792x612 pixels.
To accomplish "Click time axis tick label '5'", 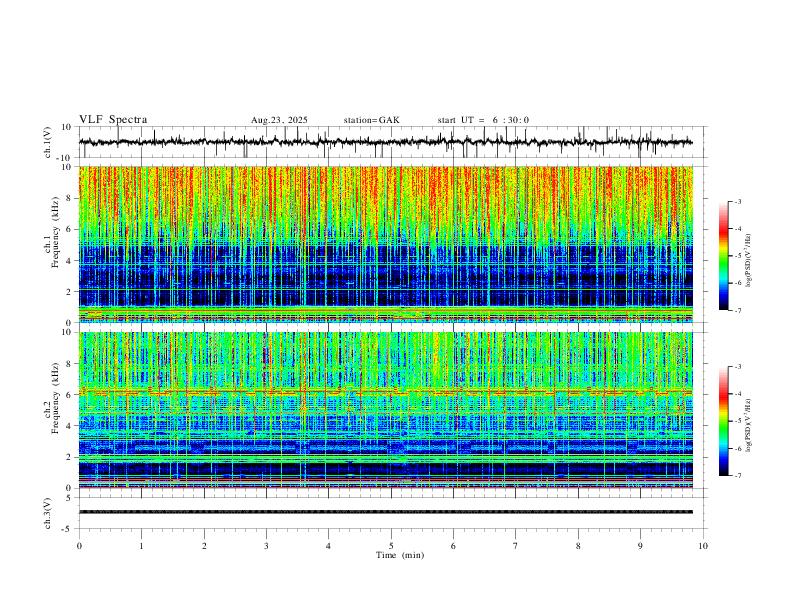I will coord(391,546).
